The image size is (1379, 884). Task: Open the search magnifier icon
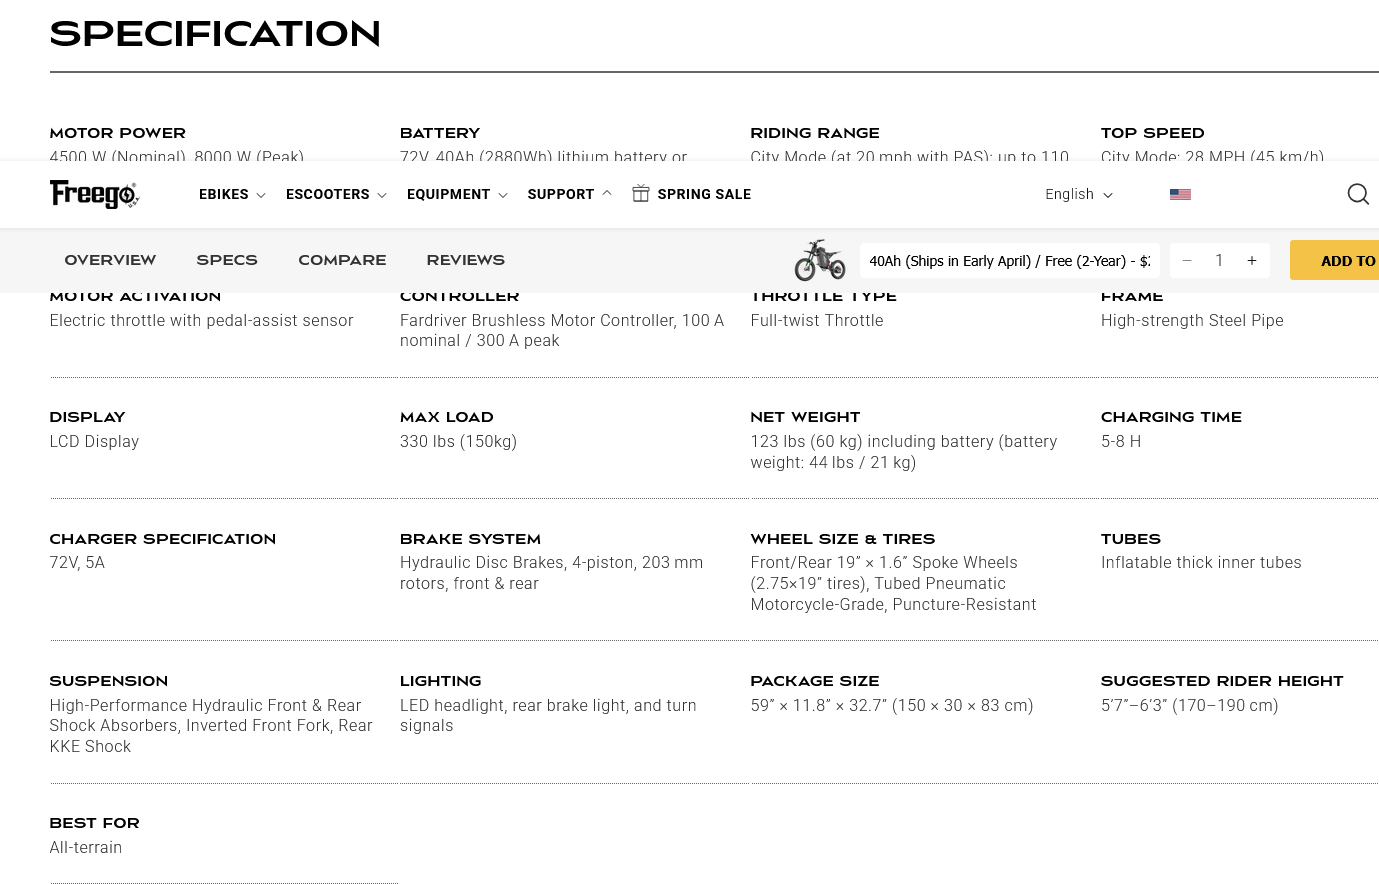(1358, 194)
